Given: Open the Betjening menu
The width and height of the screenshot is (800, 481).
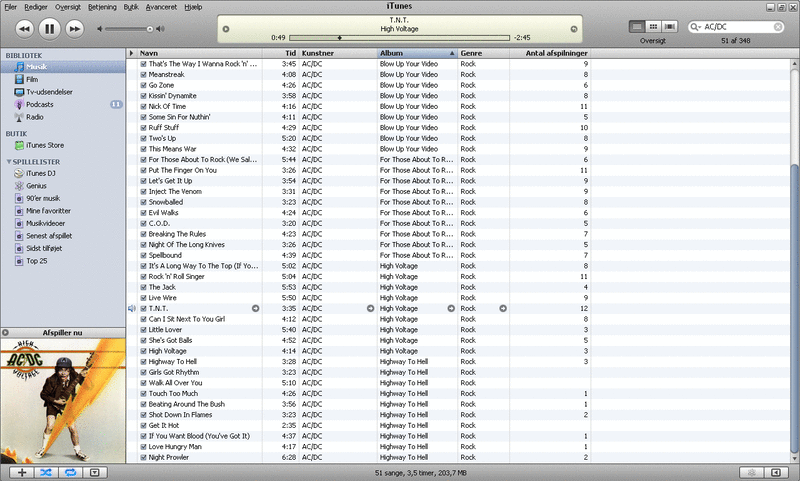Looking at the screenshot, I should tap(102, 6).
